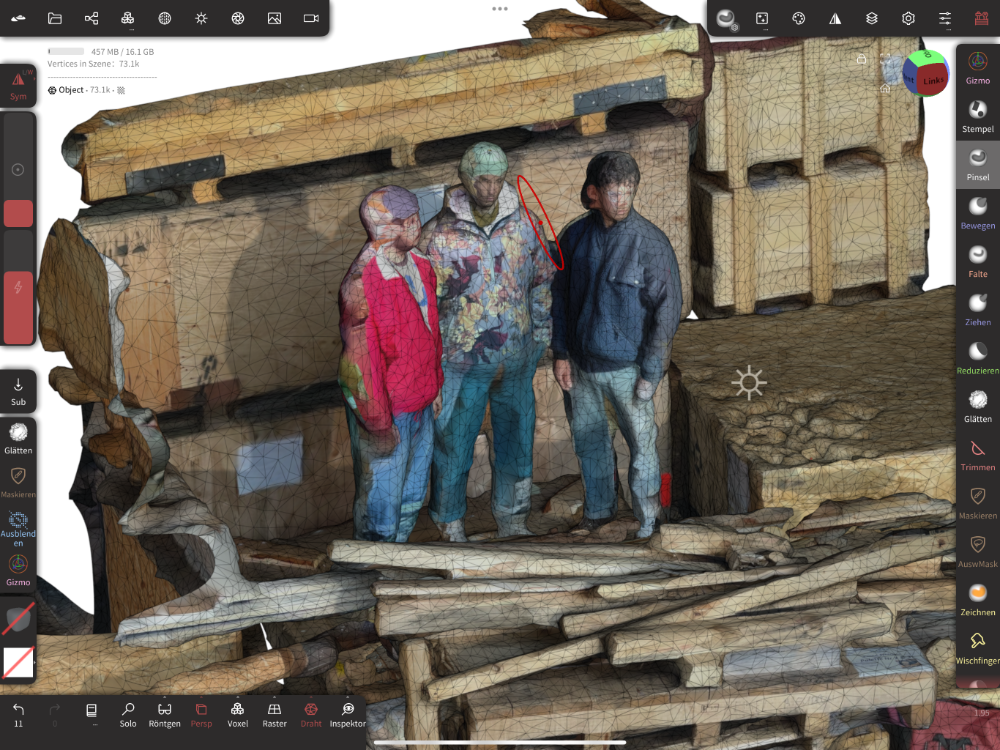Image resolution: width=1000 pixels, height=750 pixels.
Task: Click the Solo button
Action: click(128, 714)
